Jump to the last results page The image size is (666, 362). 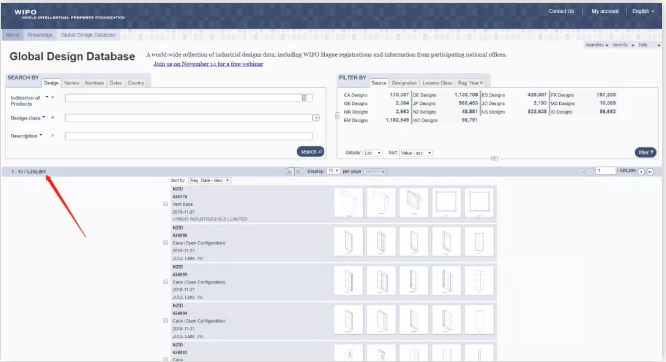coord(650,172)
